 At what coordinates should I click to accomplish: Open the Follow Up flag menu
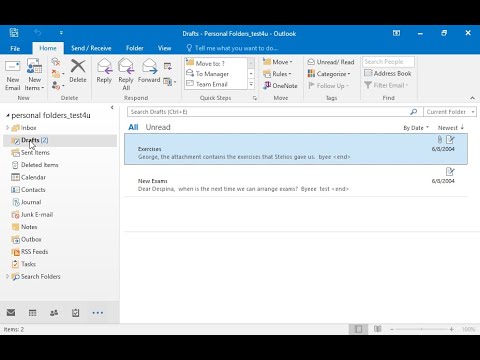point(328,86)
